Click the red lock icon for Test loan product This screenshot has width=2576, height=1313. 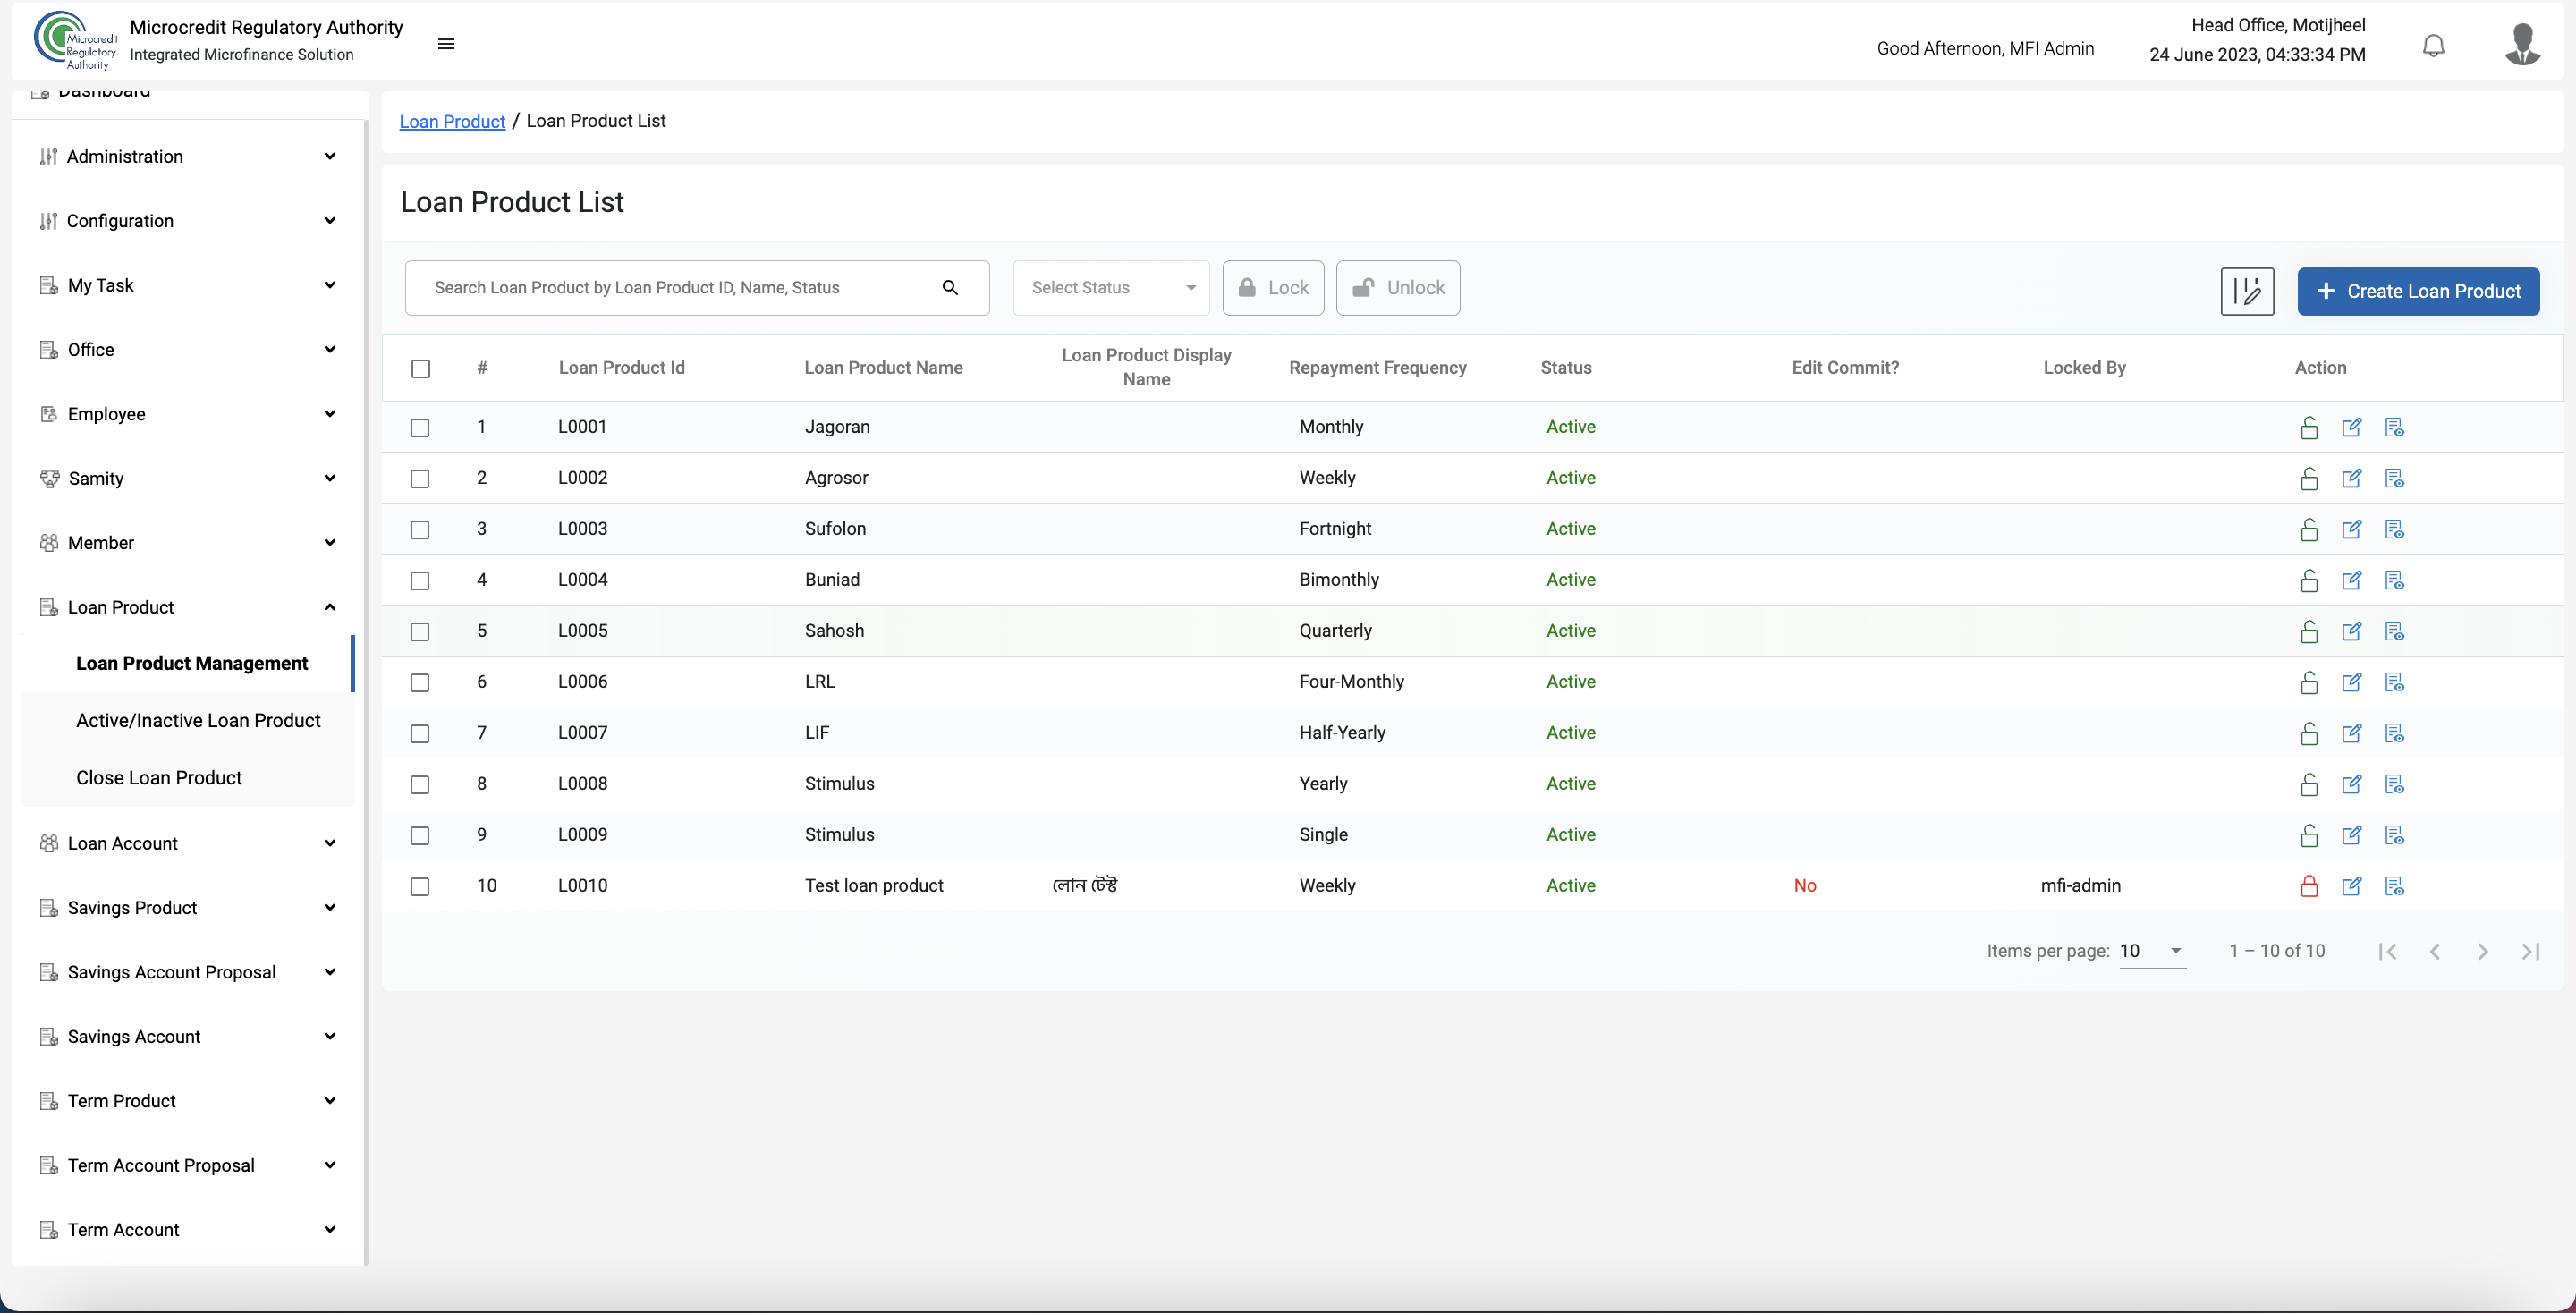2308,886
